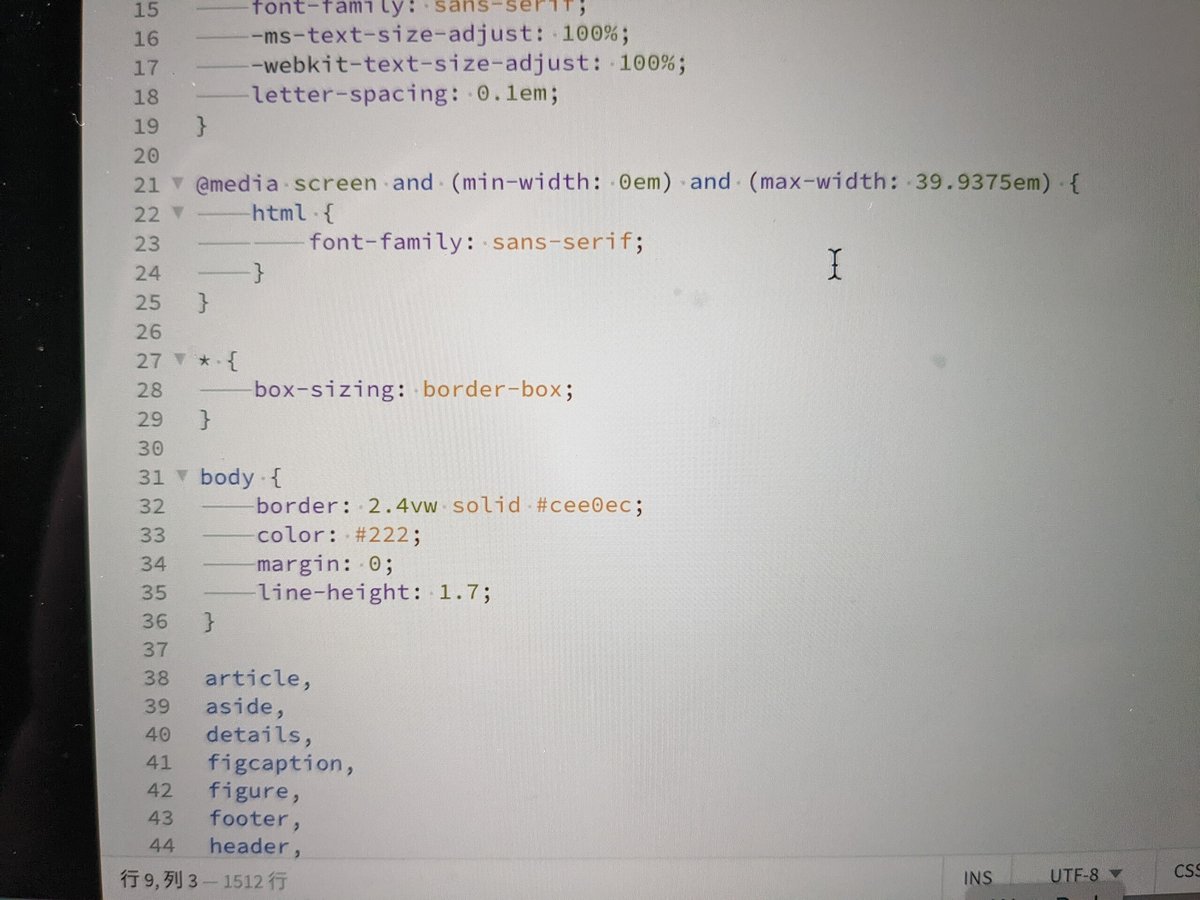
Task: Click the 39.9375em max-width value
Action: pos(977,183)
